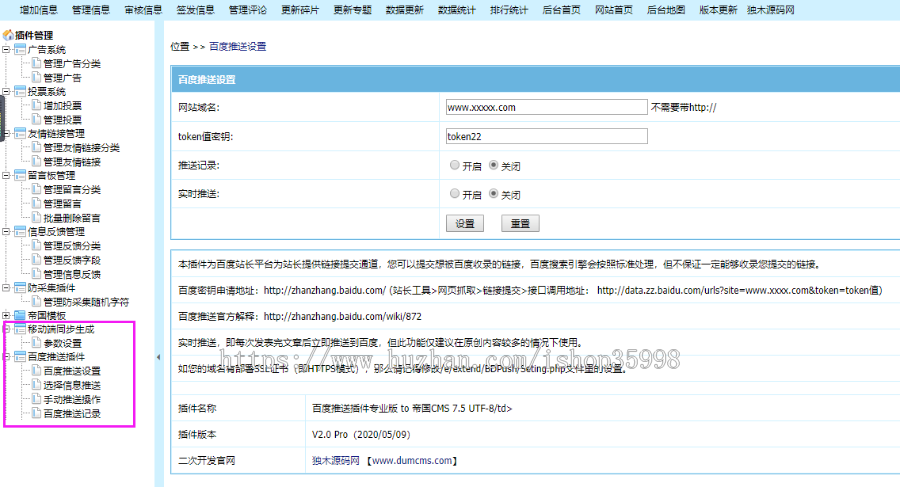The height and width of the screenshot is (487, 900).
Task: Open 管理留言 tree item
Action: pyautogui.click(x=62, y=204)
